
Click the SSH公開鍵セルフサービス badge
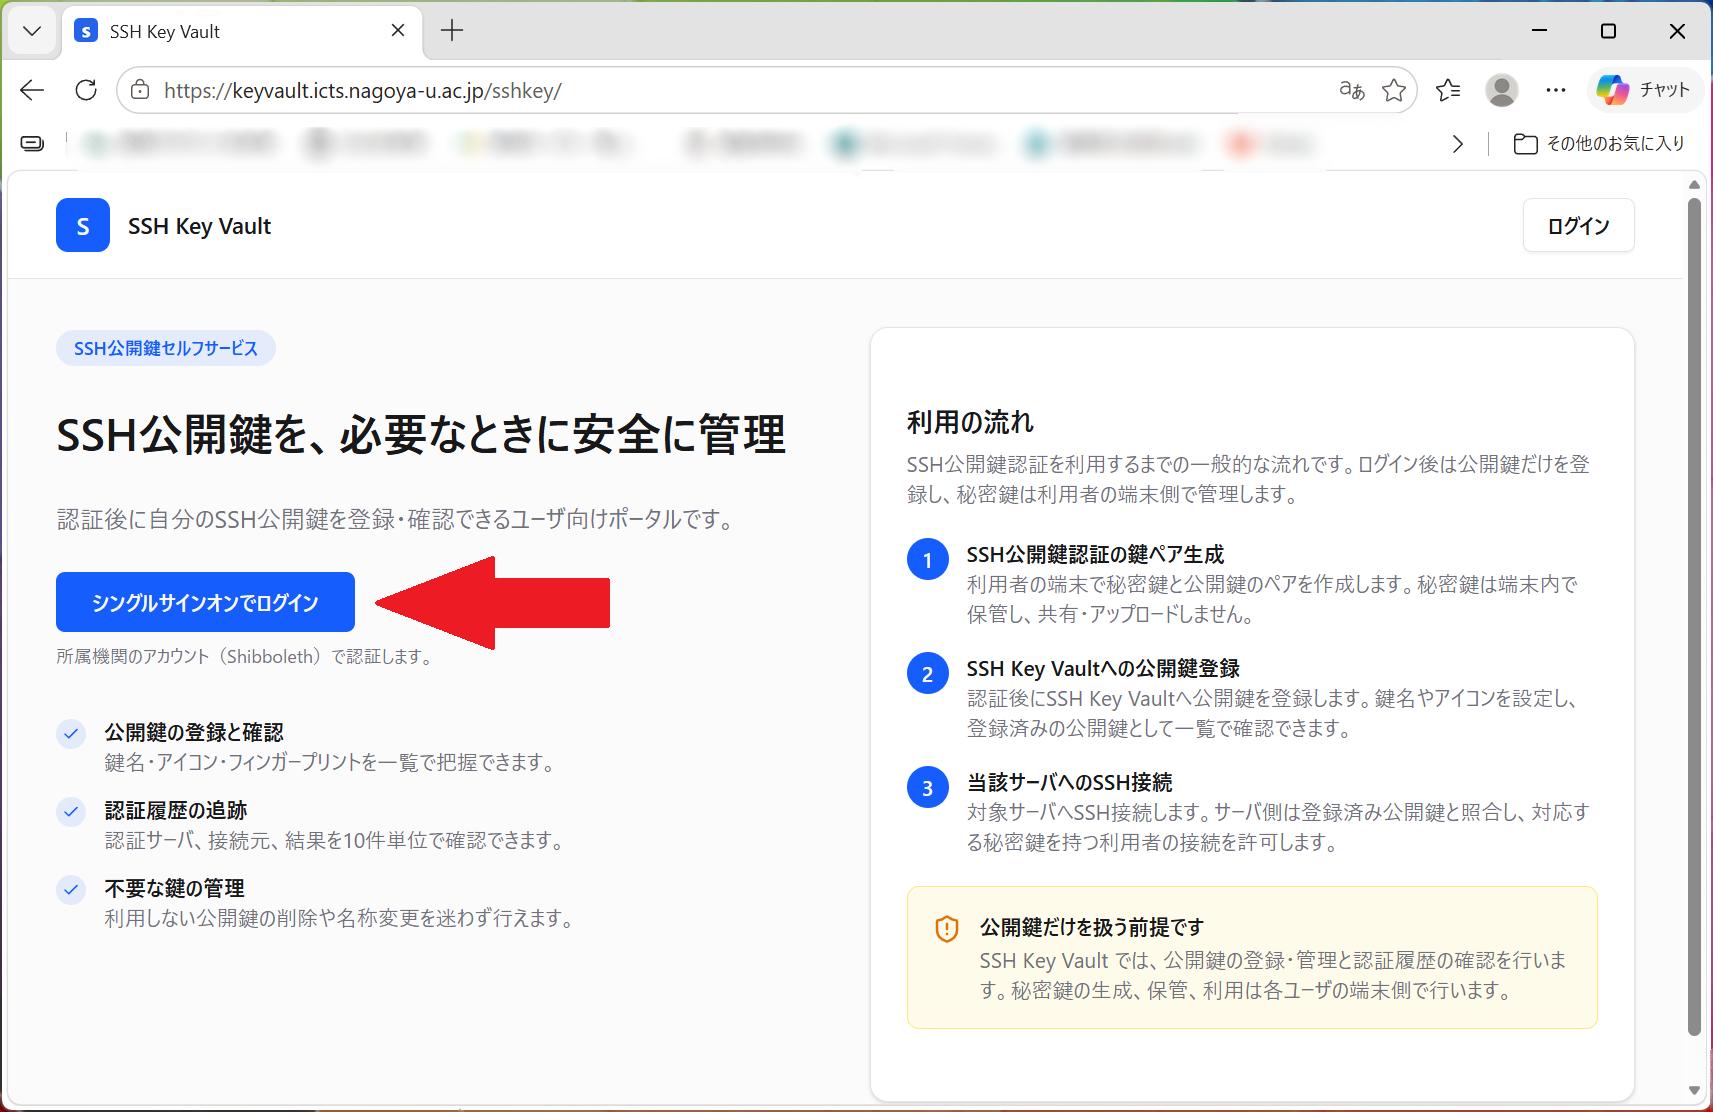(x=166, y=348)
